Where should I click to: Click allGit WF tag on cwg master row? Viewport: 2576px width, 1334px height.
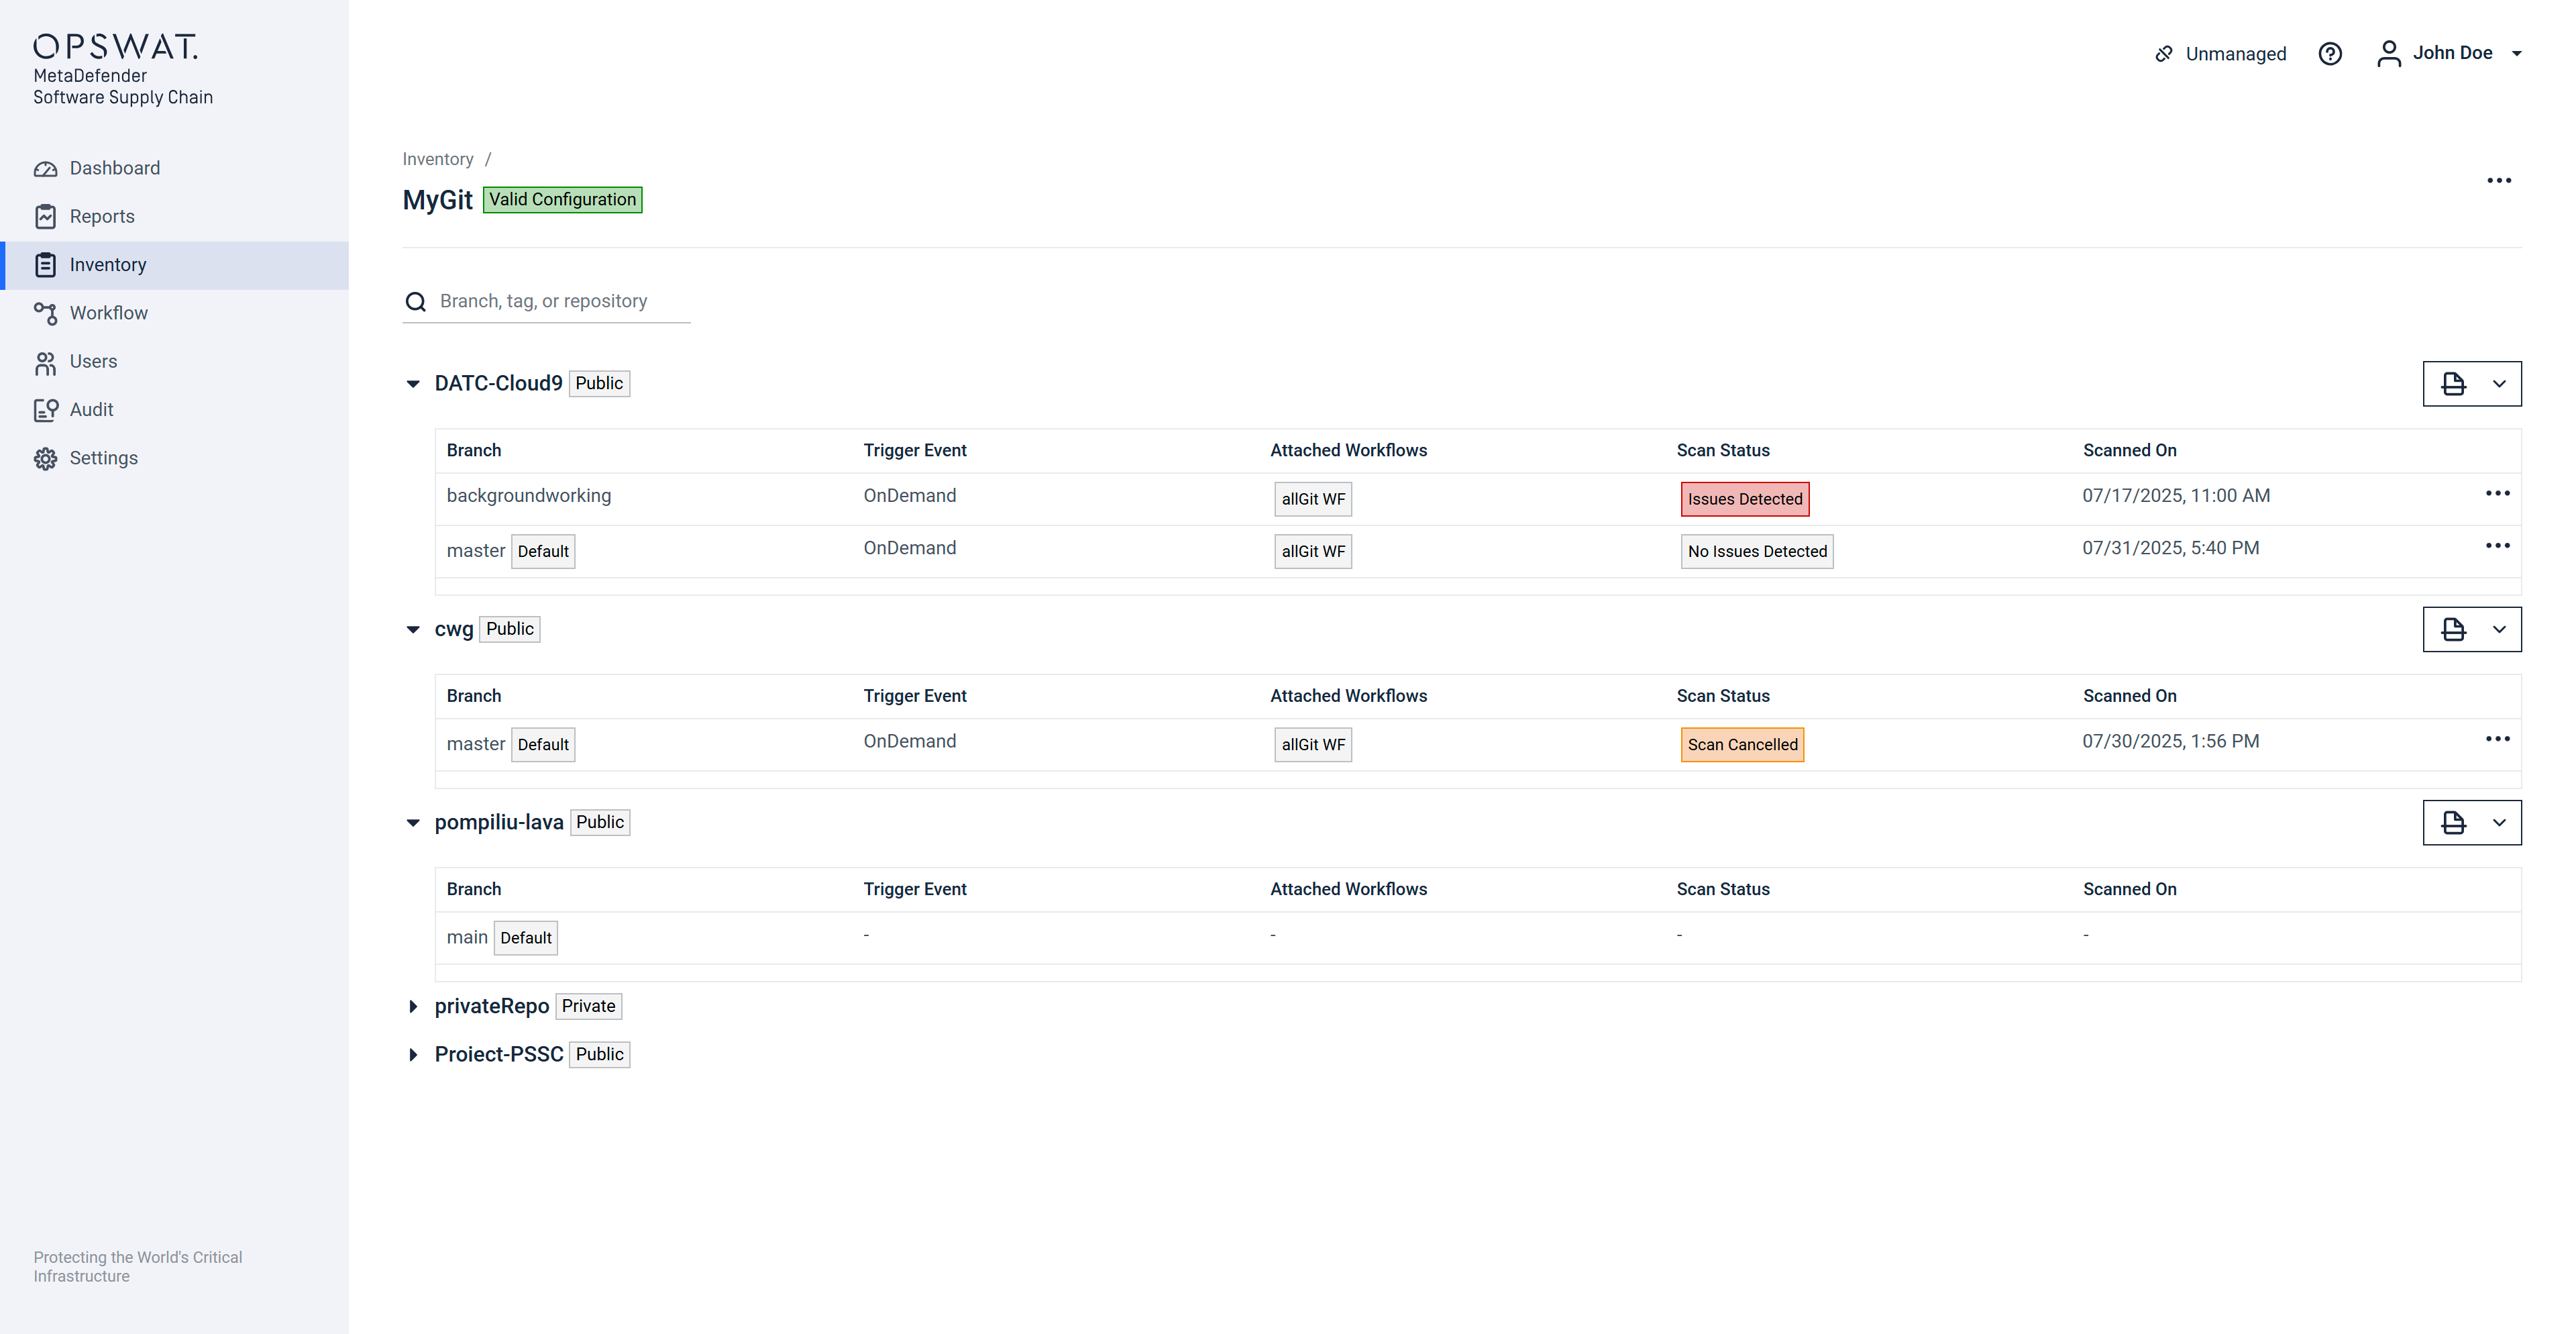[x=1312, y=745]
